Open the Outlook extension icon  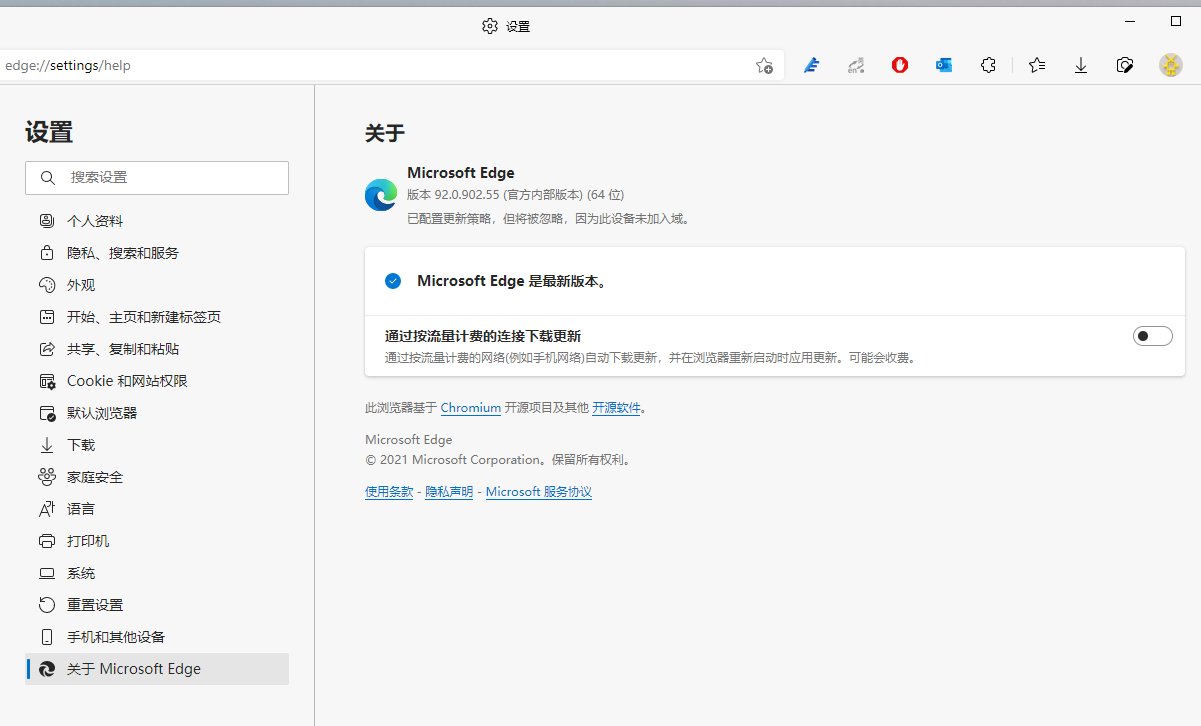pos(944,66)
